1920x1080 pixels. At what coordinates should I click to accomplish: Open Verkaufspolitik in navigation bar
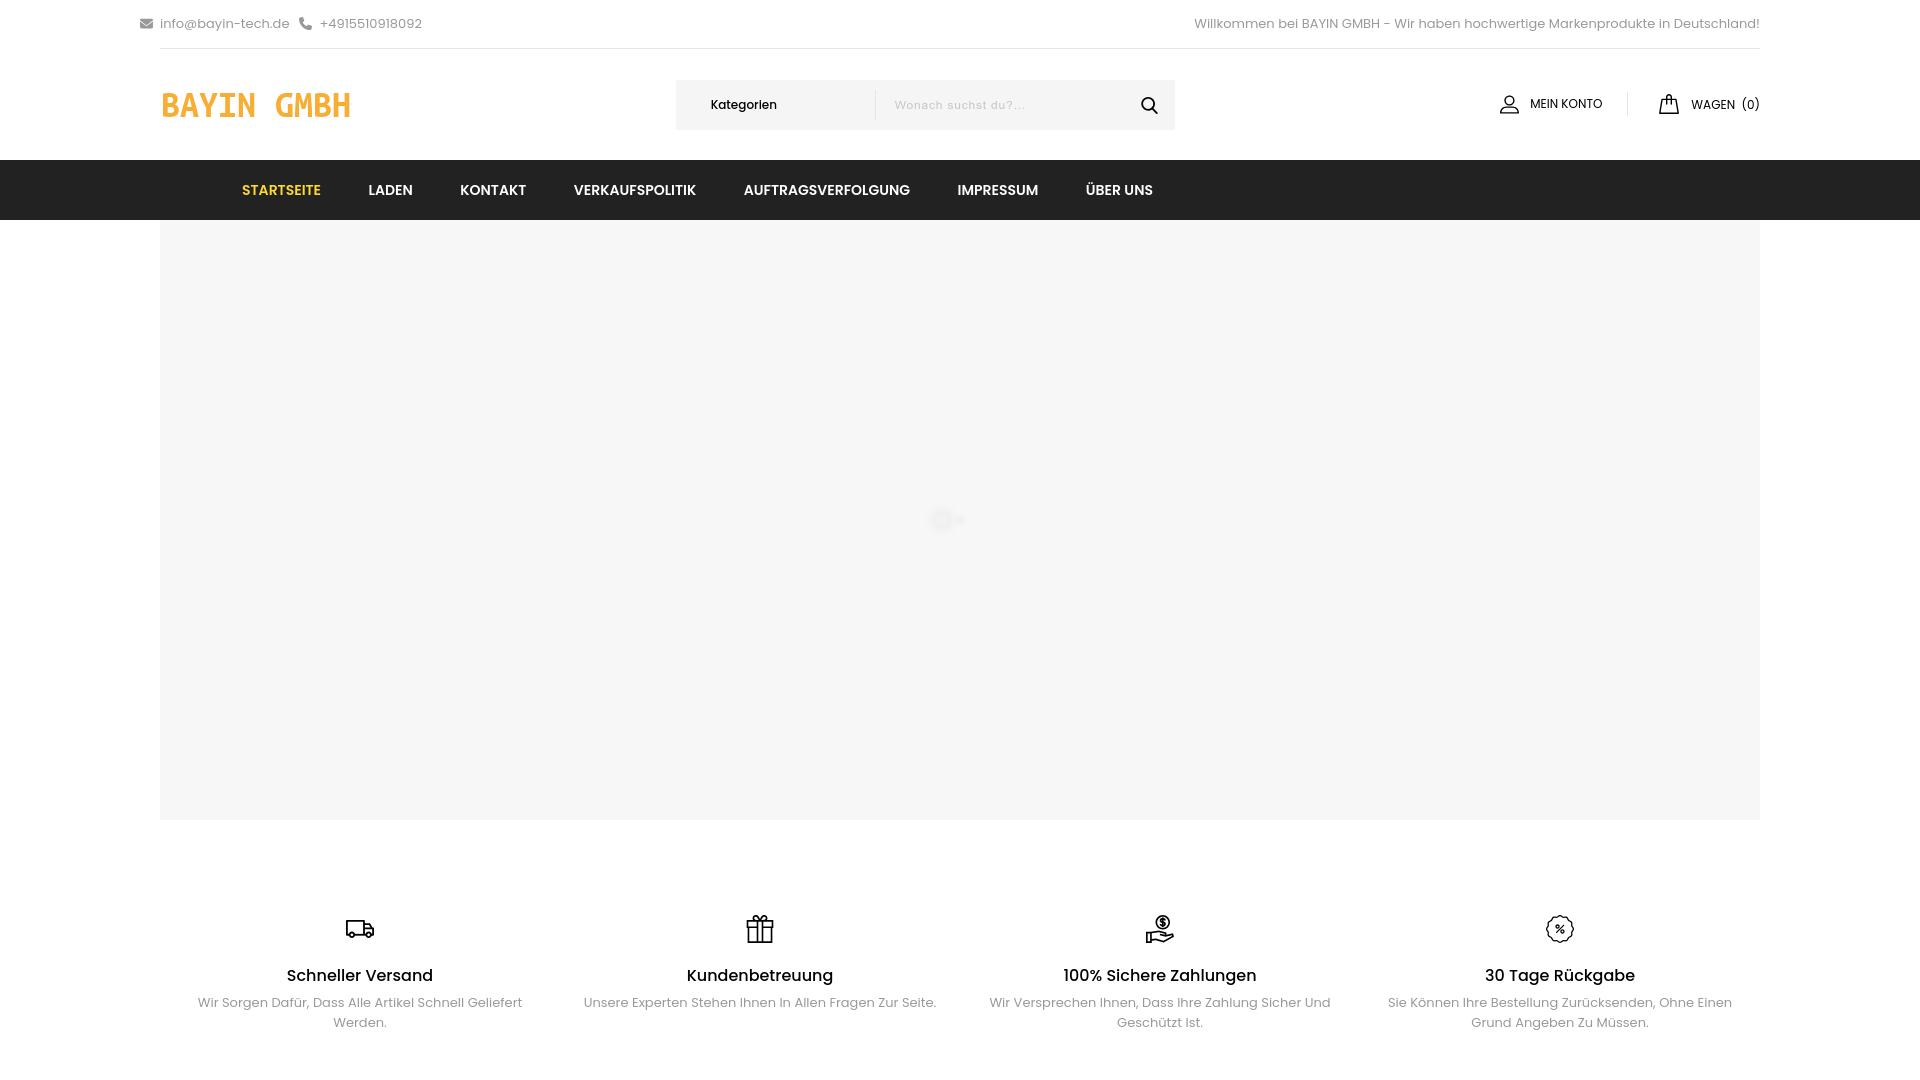pyautogui.click(x=634, y=190)
